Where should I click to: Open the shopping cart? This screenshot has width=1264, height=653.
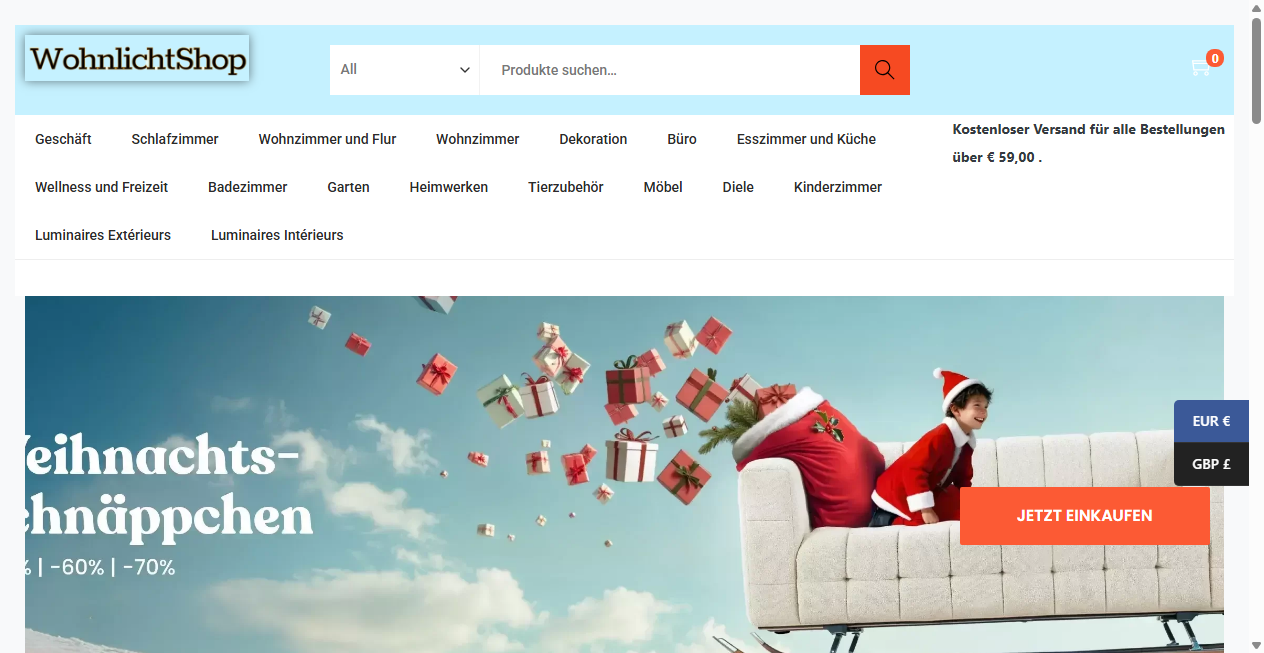1201,66
